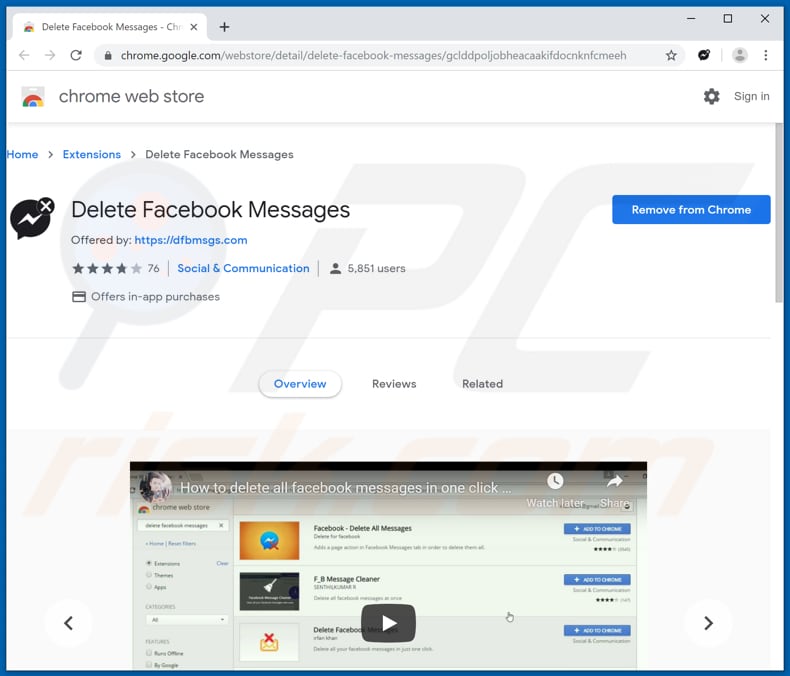This screenshot has width=790, height=676.
Task: Go to Home breadcrumb link
Action: (22, 155)
